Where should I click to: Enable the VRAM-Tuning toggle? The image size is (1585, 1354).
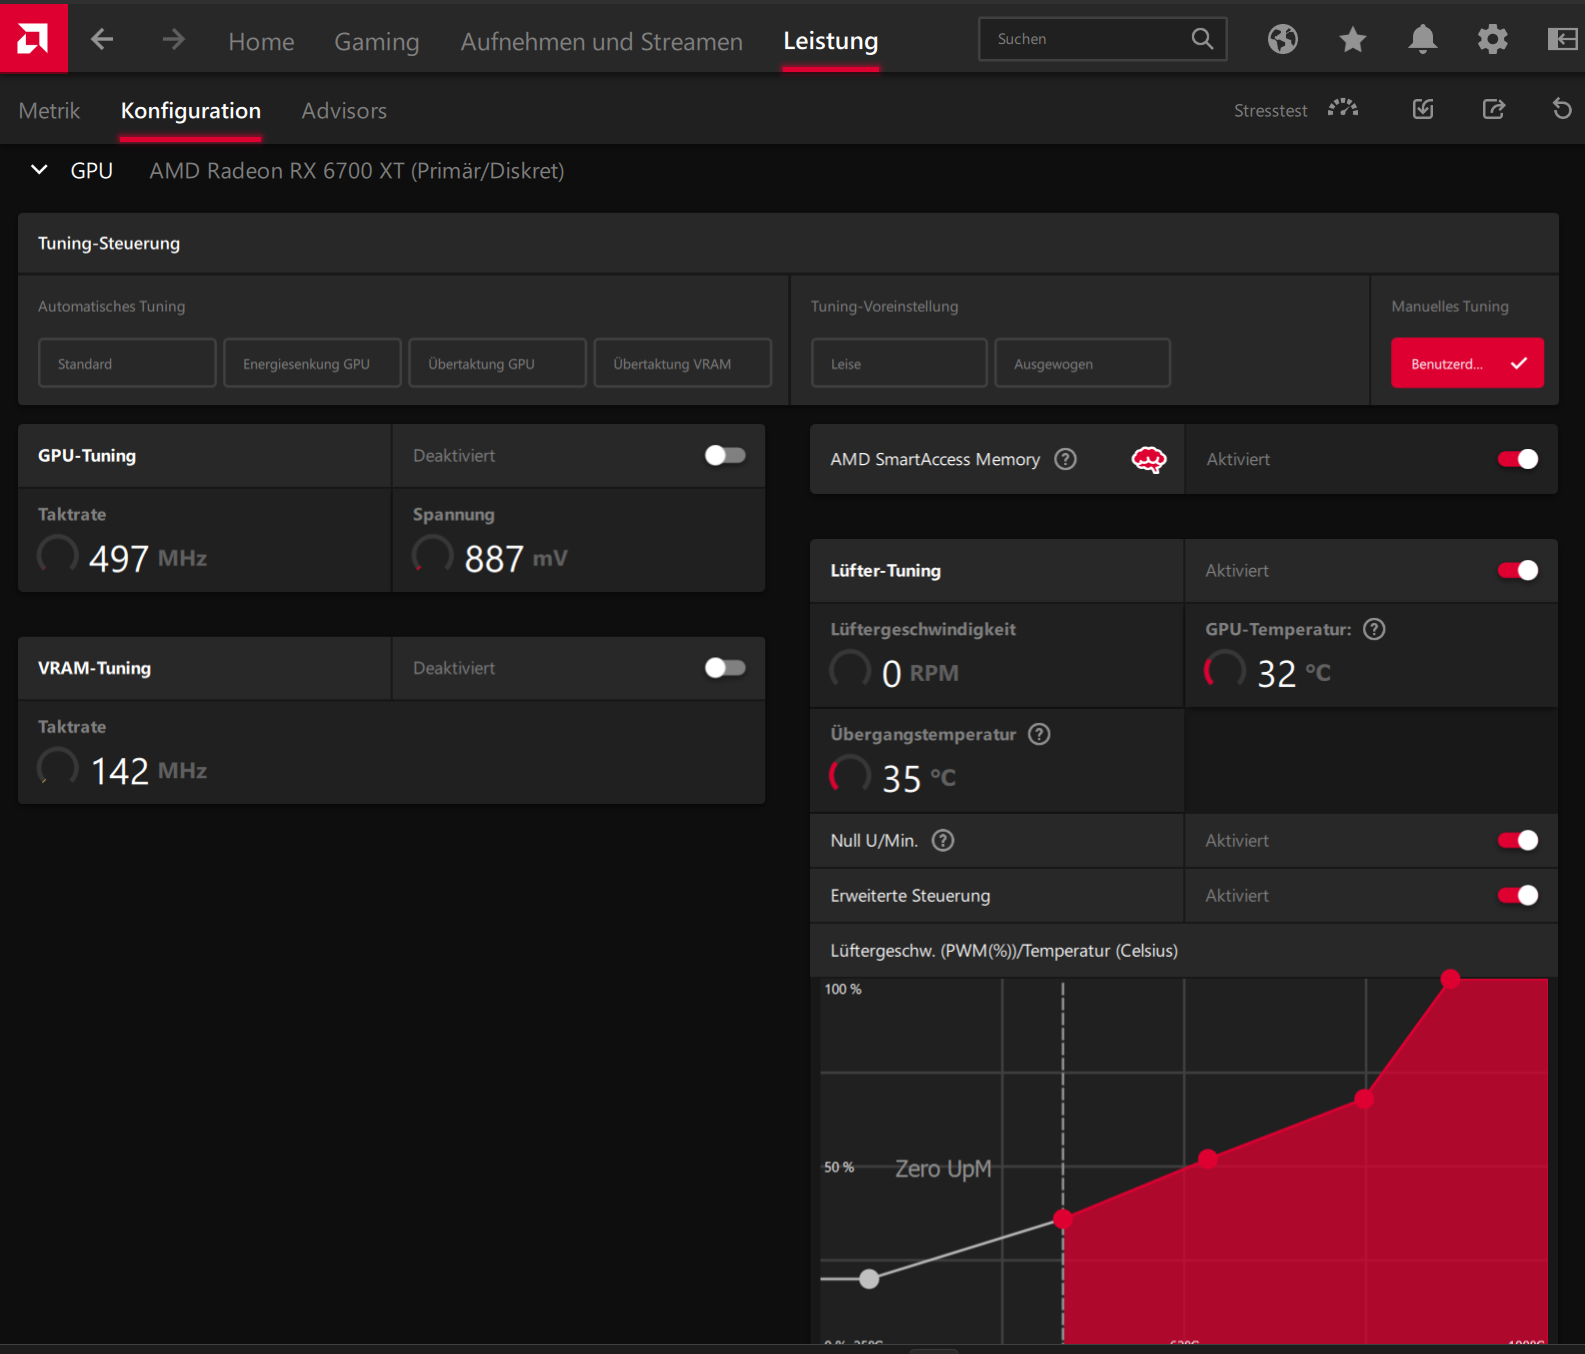(x=725, y=667)
